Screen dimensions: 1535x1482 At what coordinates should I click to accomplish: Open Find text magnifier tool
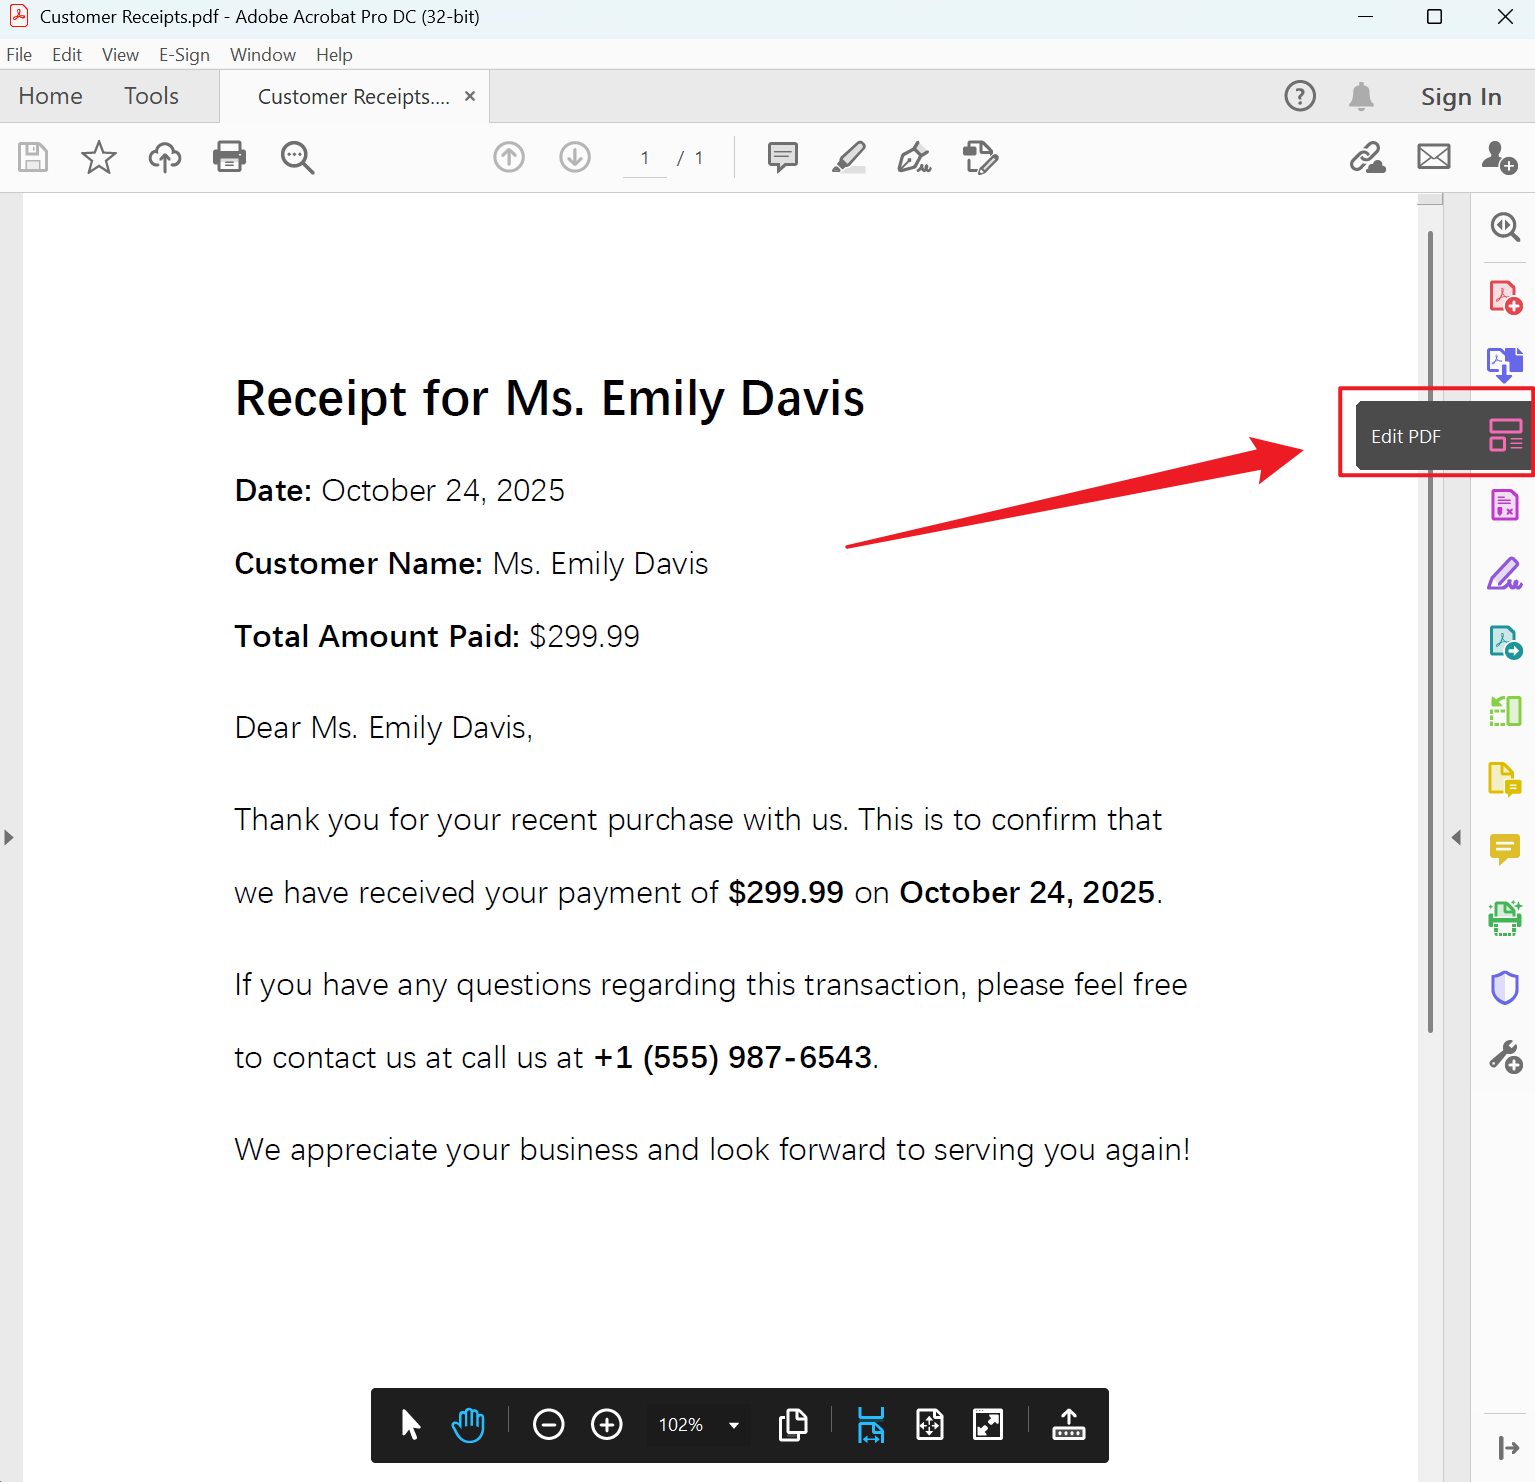point(297,157)
